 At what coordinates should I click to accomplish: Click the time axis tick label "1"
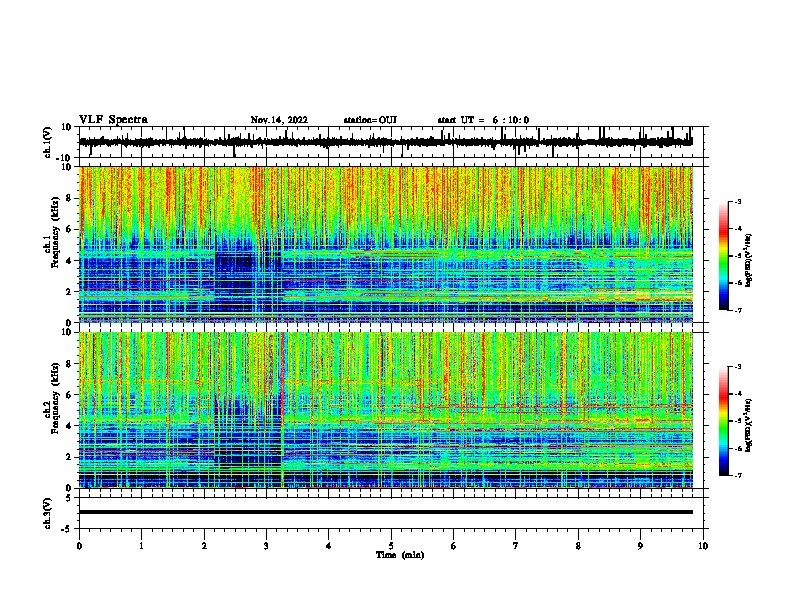click(x=141, y=546)
